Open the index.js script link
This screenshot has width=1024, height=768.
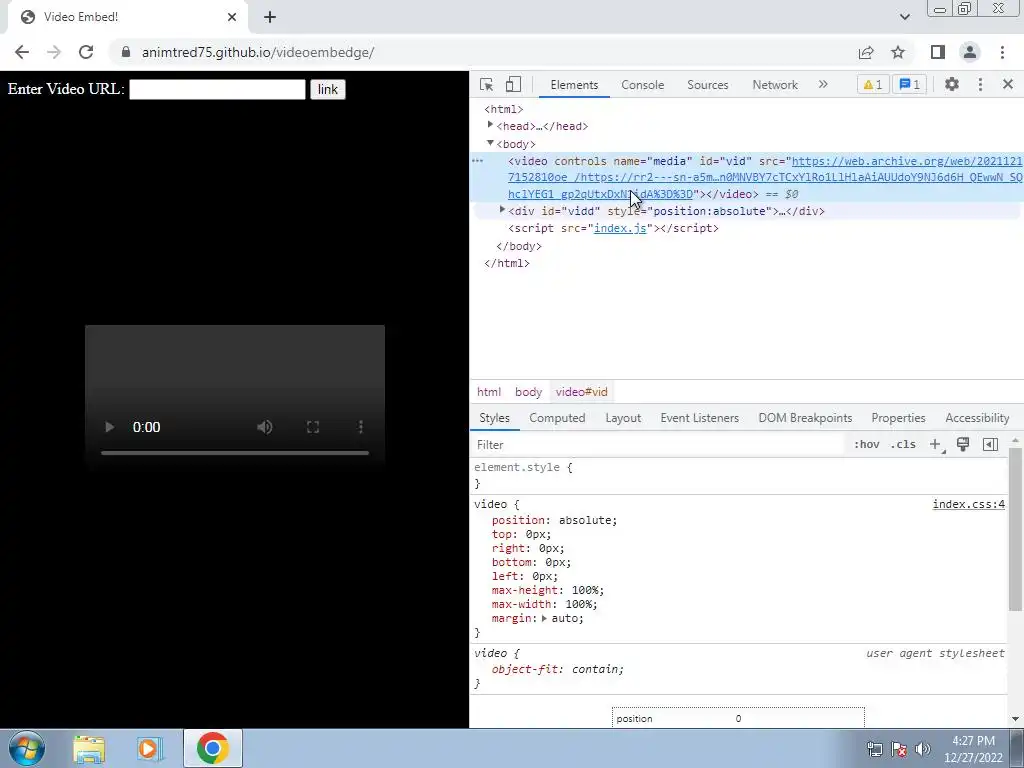coord(620,228)
